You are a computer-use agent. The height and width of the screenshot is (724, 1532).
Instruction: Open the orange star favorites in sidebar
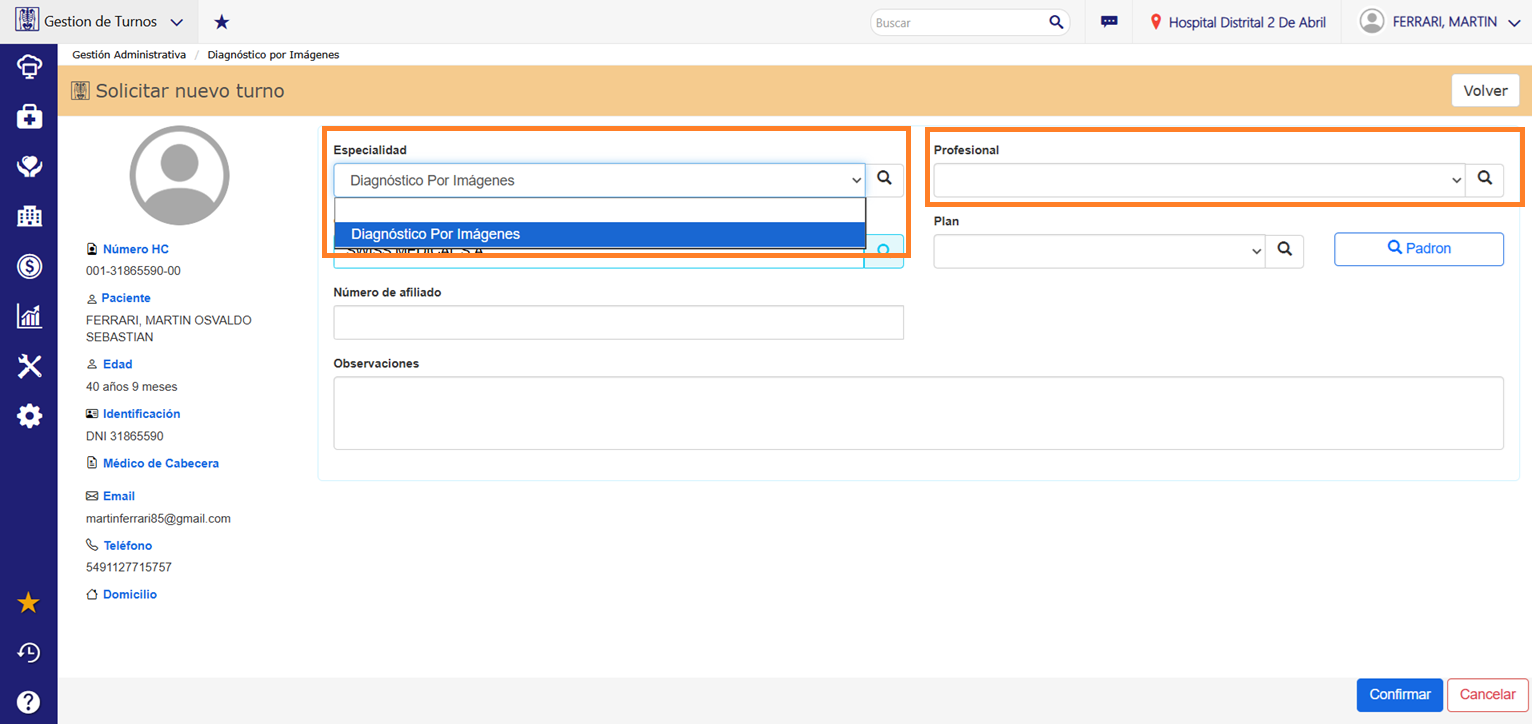coord(29,603)
